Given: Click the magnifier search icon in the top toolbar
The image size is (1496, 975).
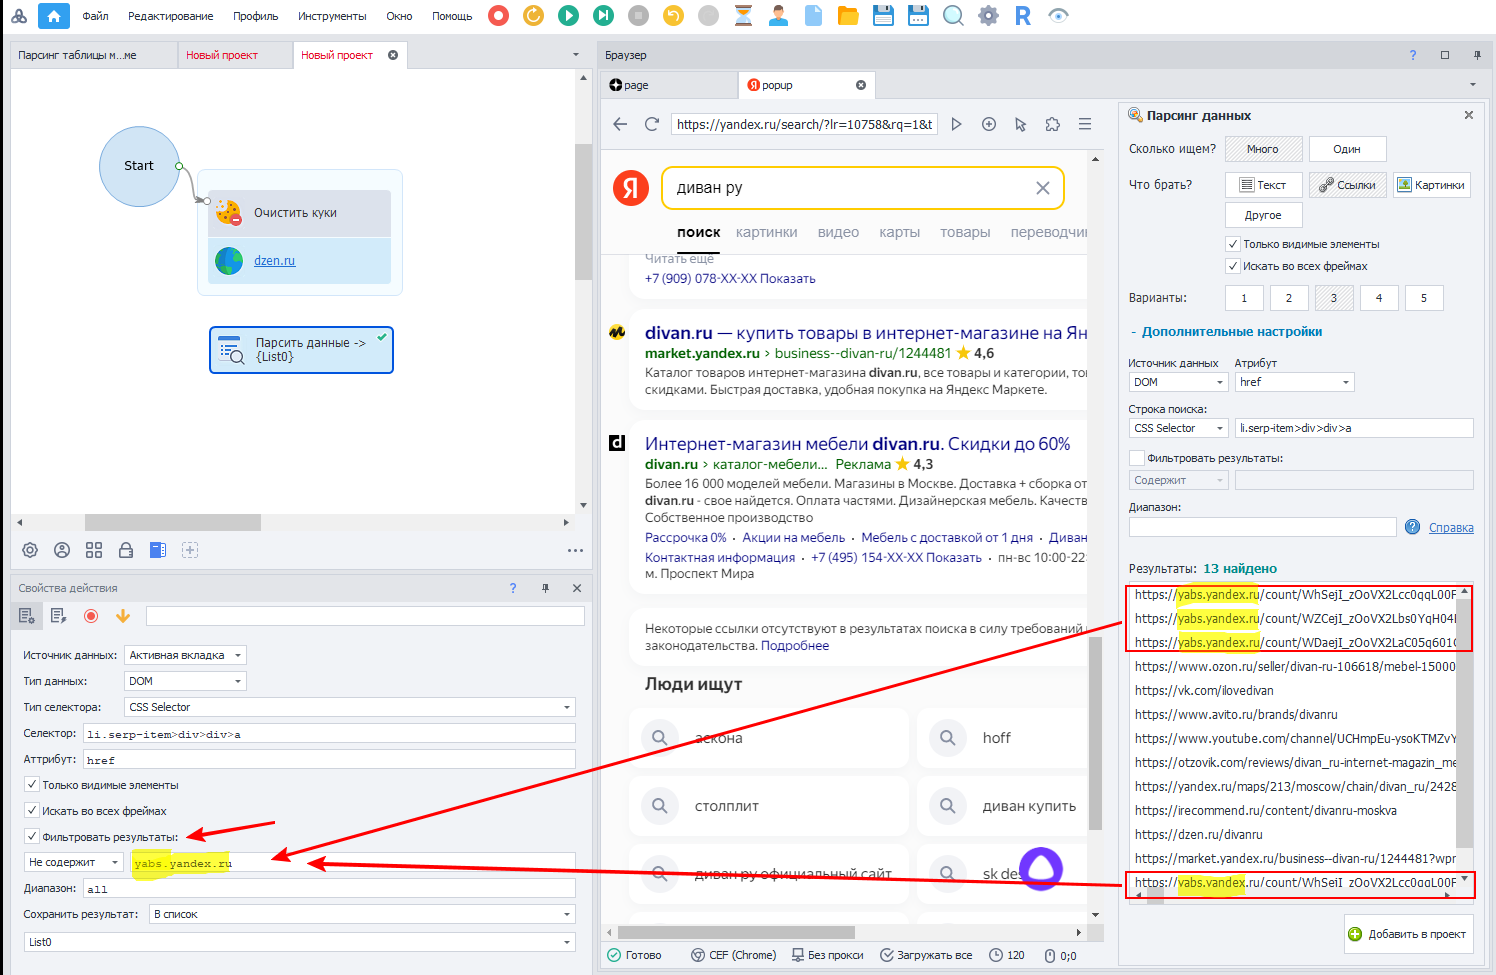Looking at the screenshot, I should [953, 16].
